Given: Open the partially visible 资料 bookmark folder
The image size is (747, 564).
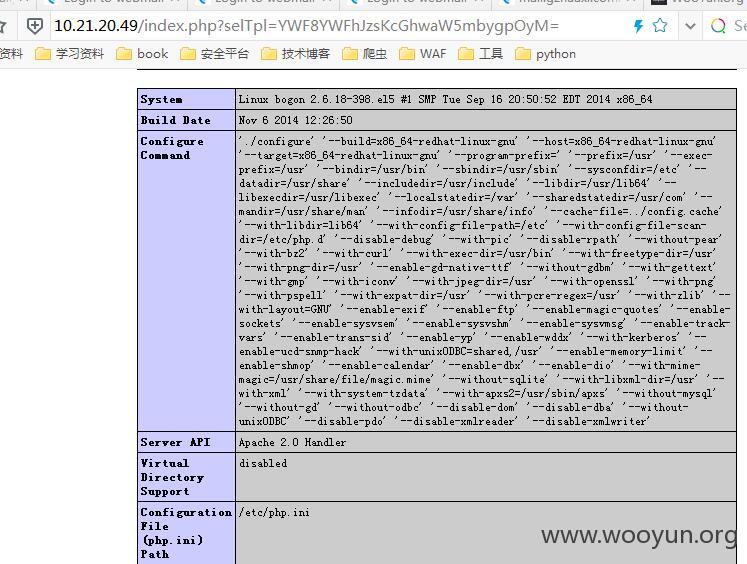Looking at the screenshot, I should tap(11, 54).
